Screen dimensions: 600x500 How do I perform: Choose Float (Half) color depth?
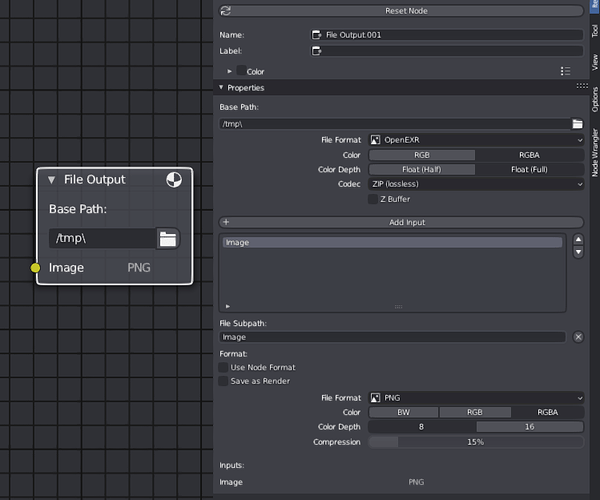click(422, 169)
